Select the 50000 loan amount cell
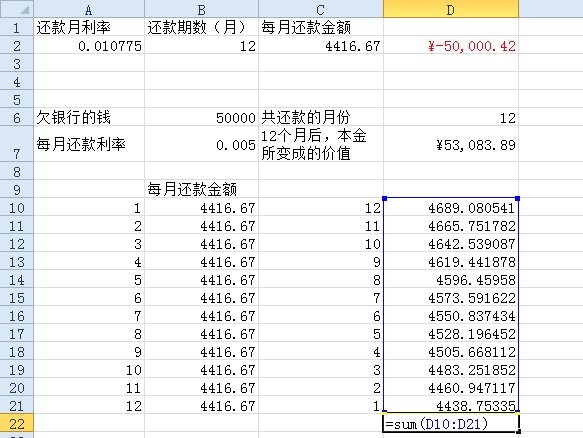 coord(202,117)
